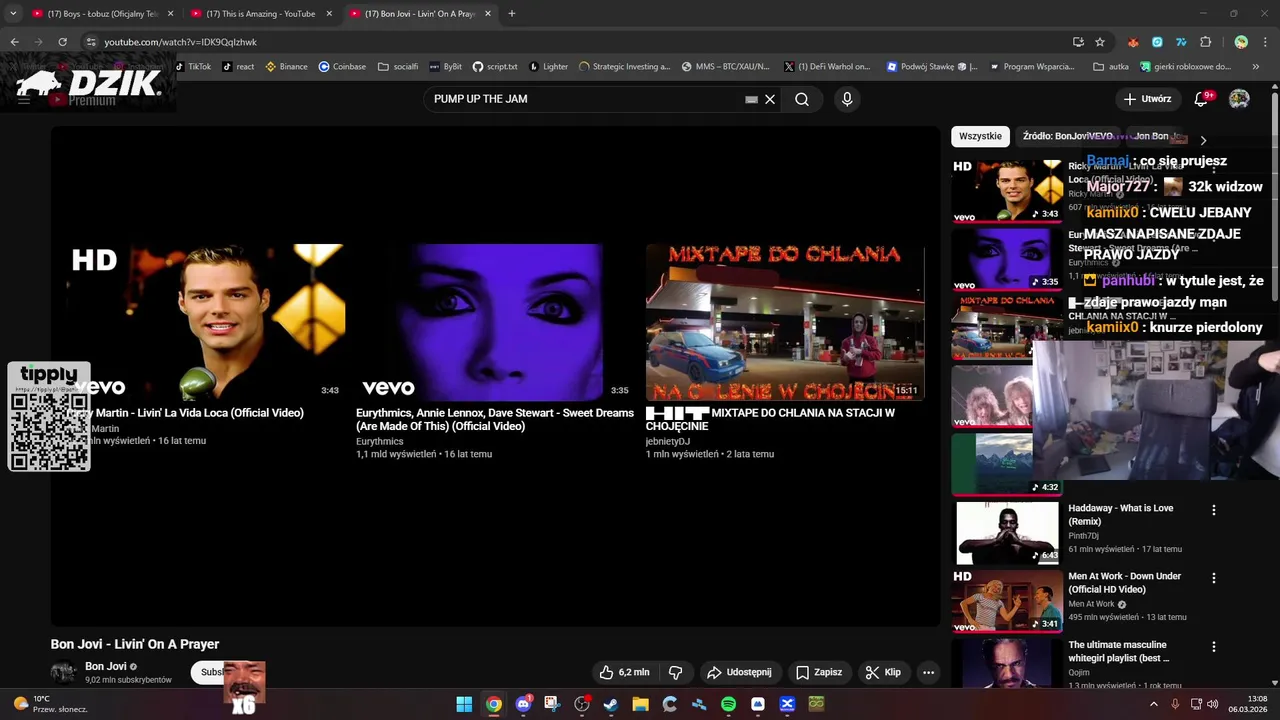Open Eurythmics Sweet Dreams endscreen suggestion
The image size is (1280, 720).
tap(494, 322)
